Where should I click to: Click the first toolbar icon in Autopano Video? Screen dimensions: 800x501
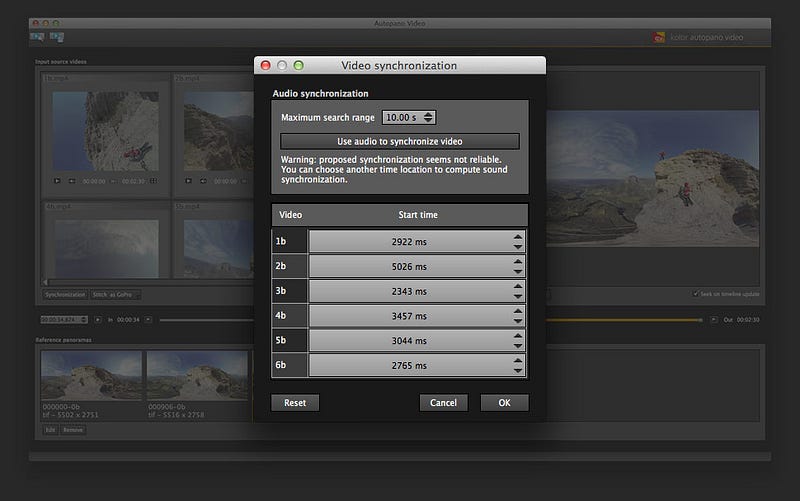(x=37, y=37)
